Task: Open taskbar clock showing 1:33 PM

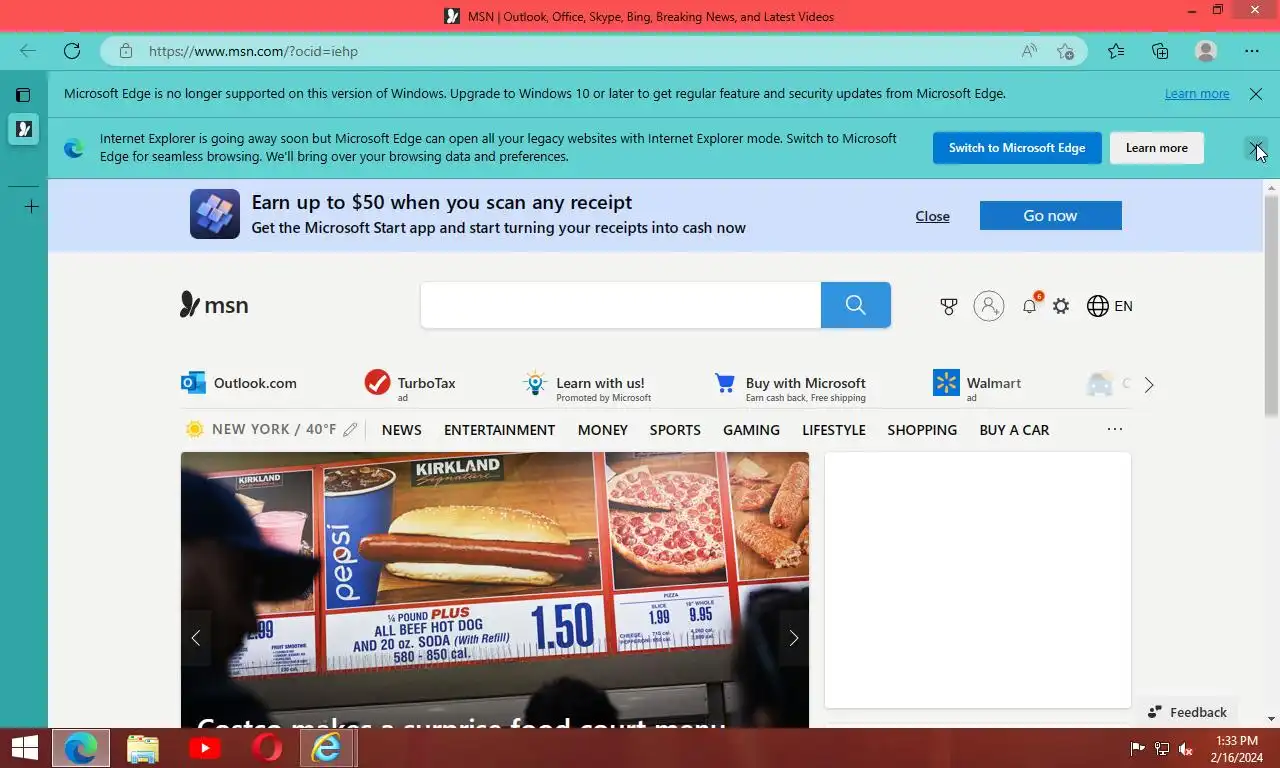Action: [x=1237, y=748]
